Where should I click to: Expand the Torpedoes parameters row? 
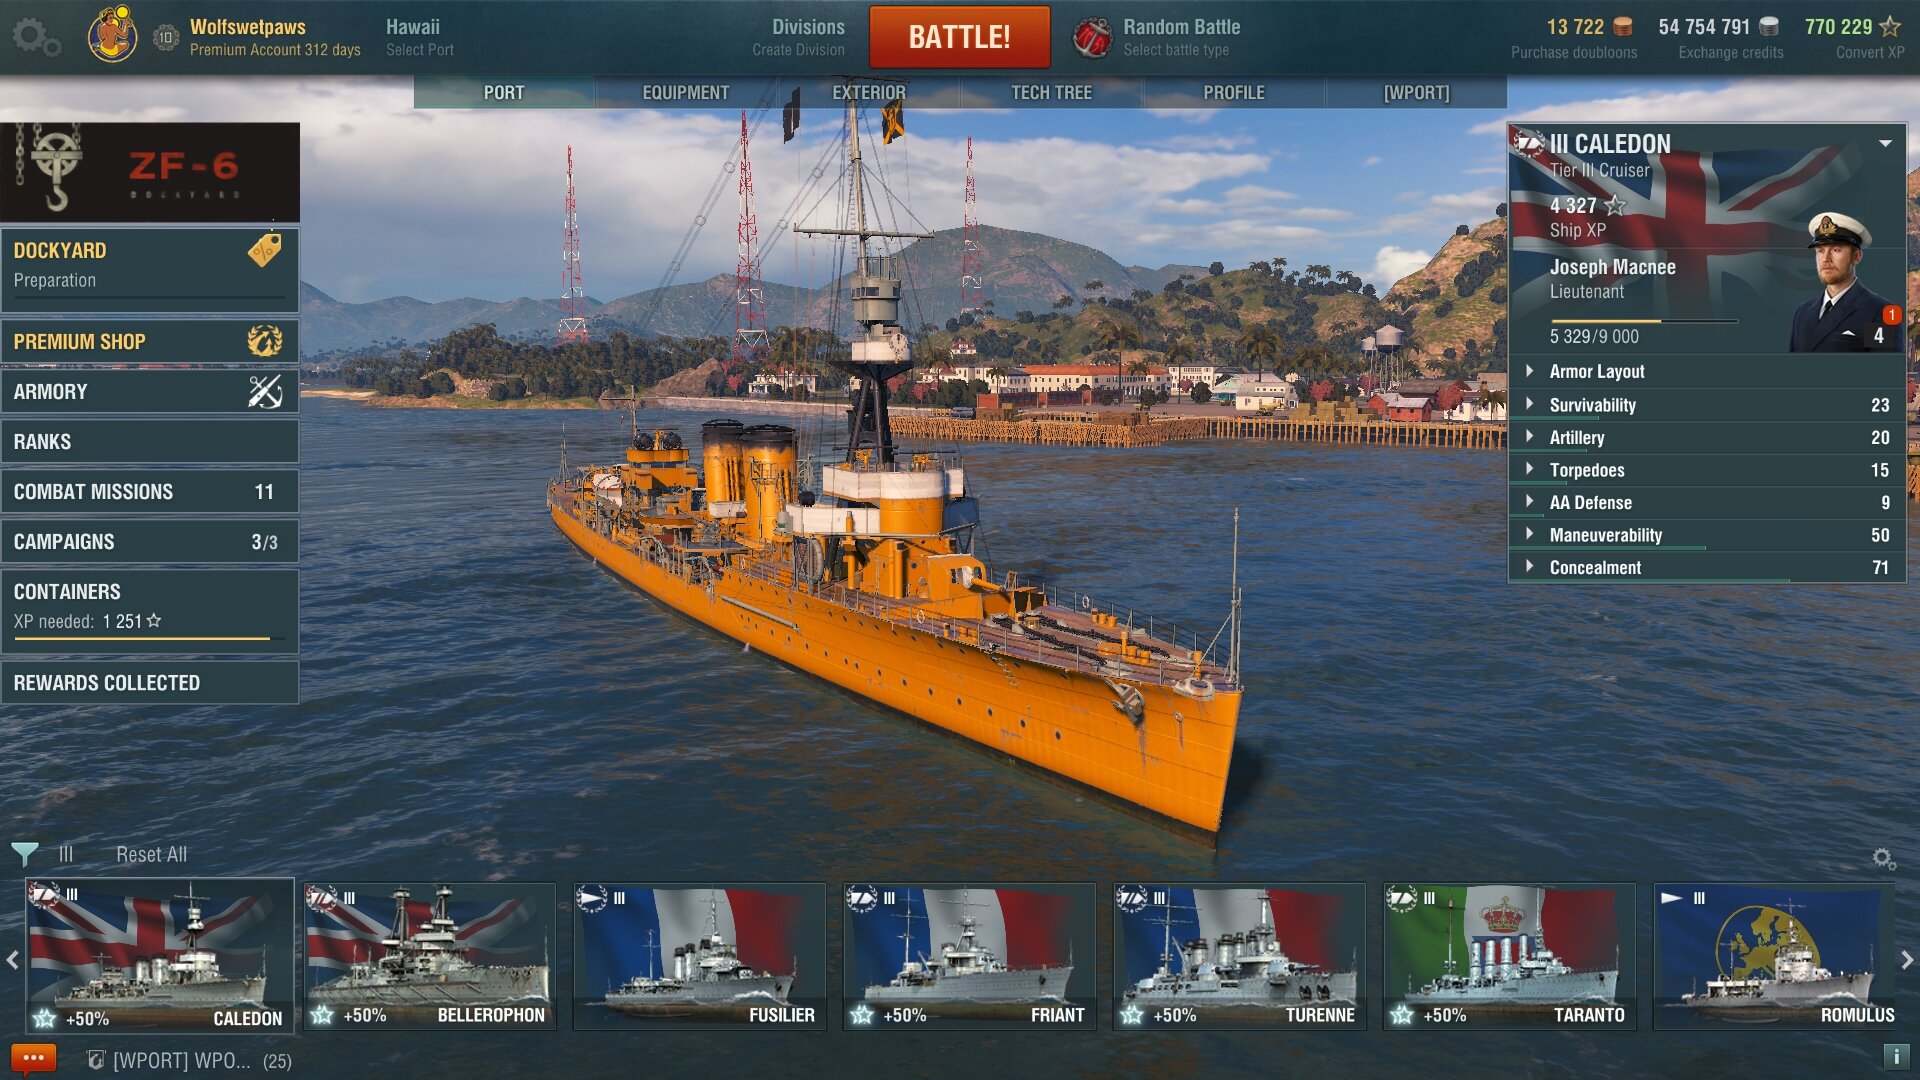[1586, 470]
